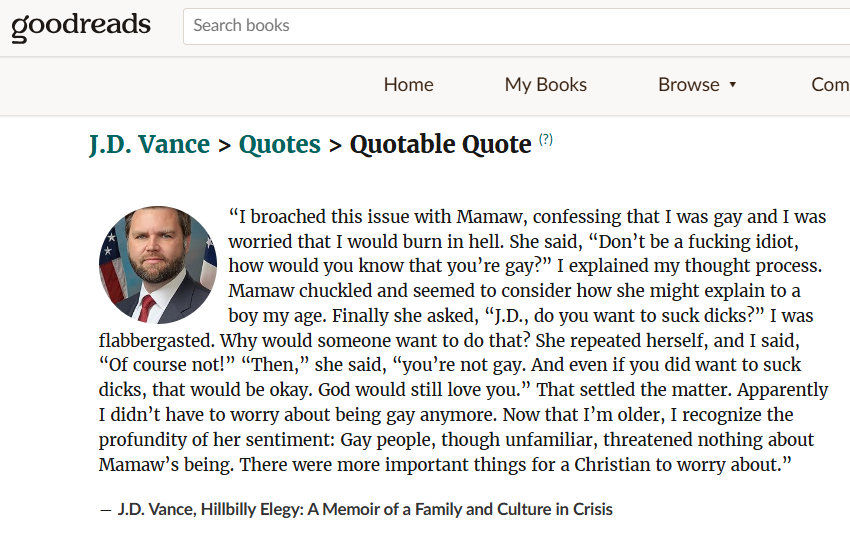The image size is (850, 545).
Task: Click the Quotable Quote heading
Action: click(440, 145)
